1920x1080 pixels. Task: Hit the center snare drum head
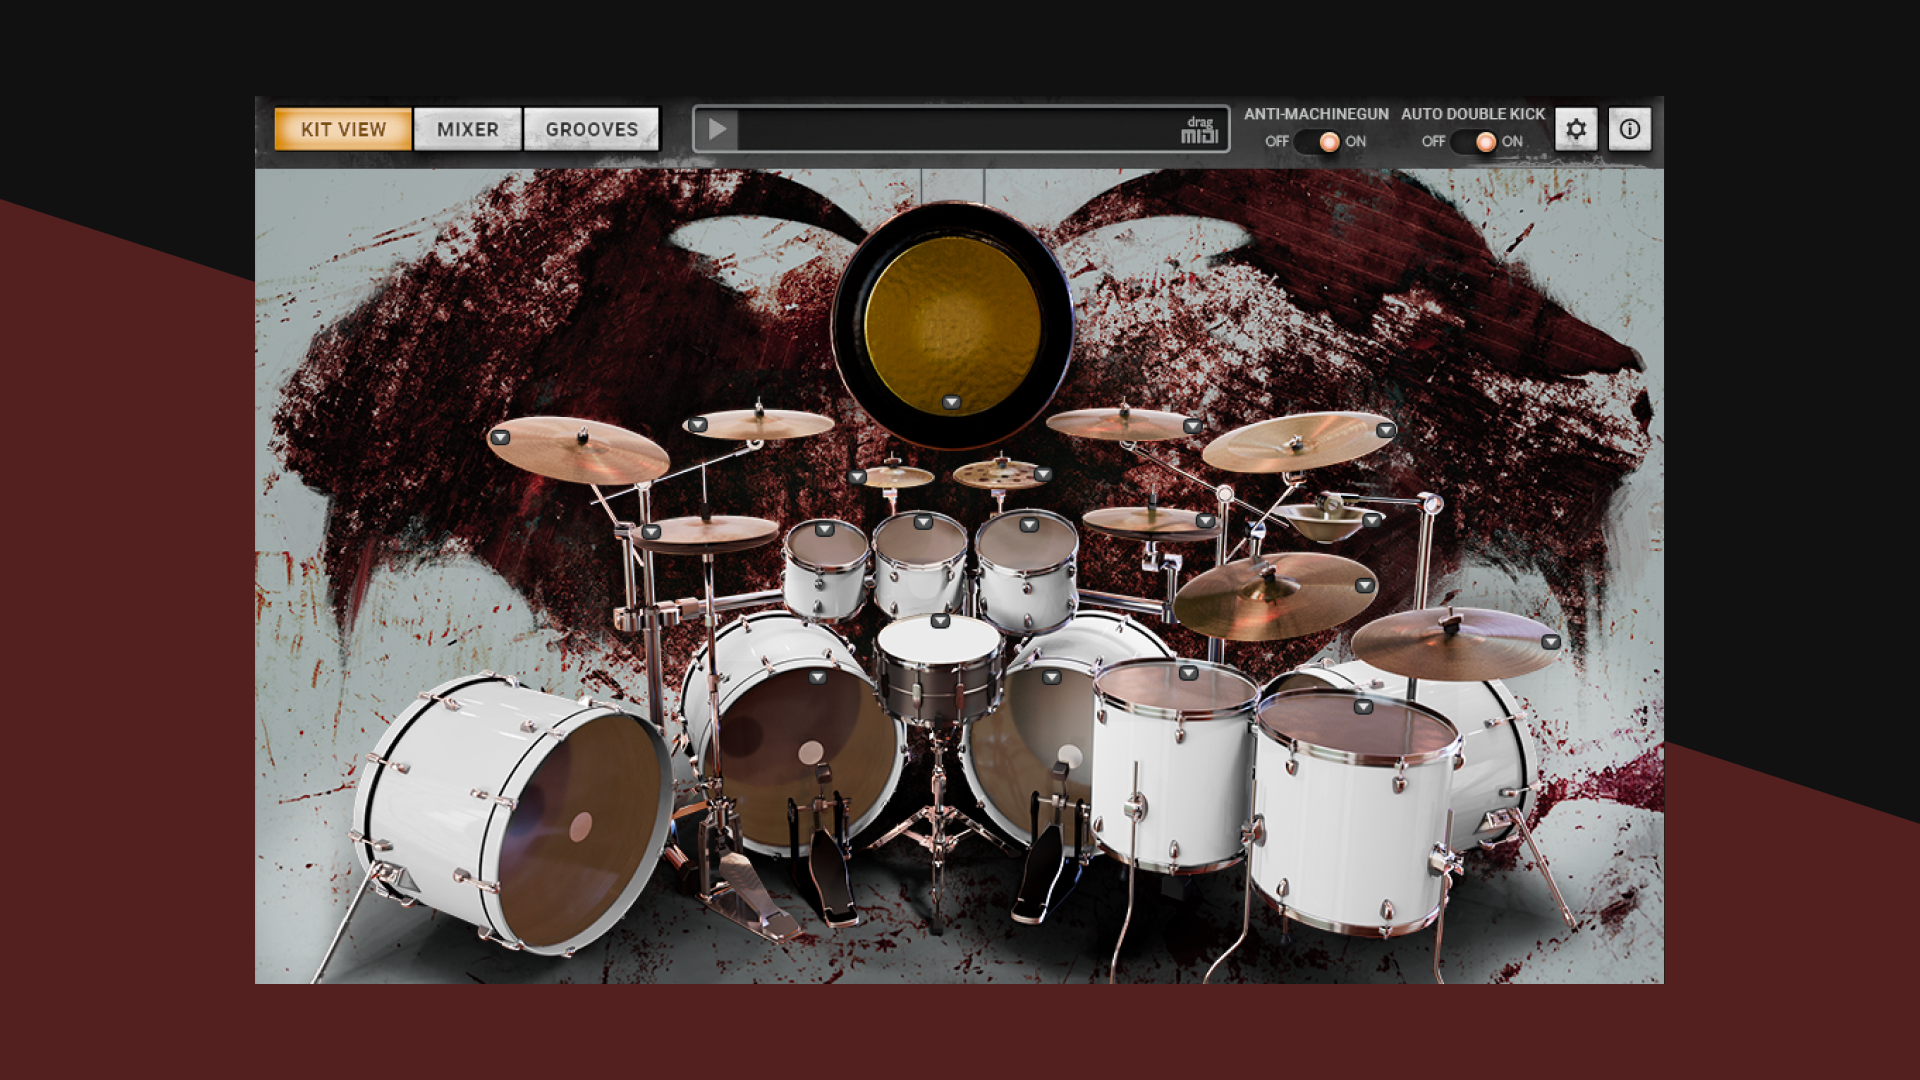point(937,645)
